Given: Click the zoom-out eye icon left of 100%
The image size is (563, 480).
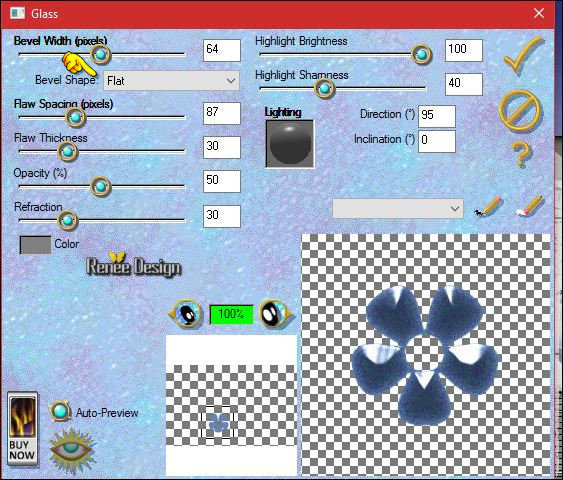Looking at the screenshot, I should click(186, 314).
